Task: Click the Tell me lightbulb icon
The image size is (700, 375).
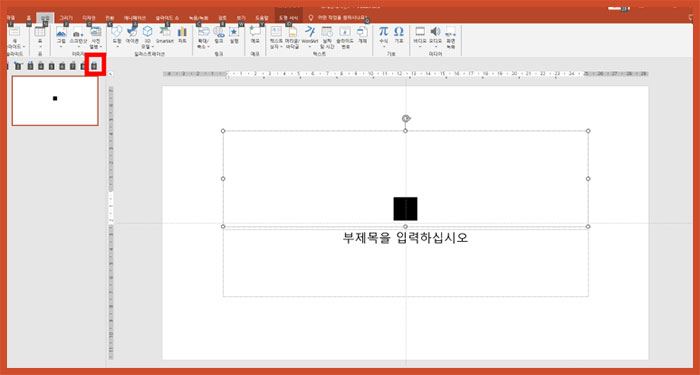Action: click(x=312, y=17)
